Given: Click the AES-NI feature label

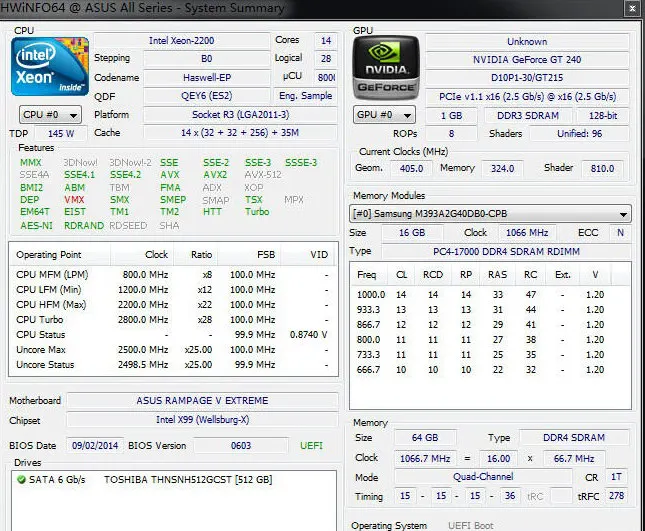Looking at the screenshot, I should (x=36, y=225).
